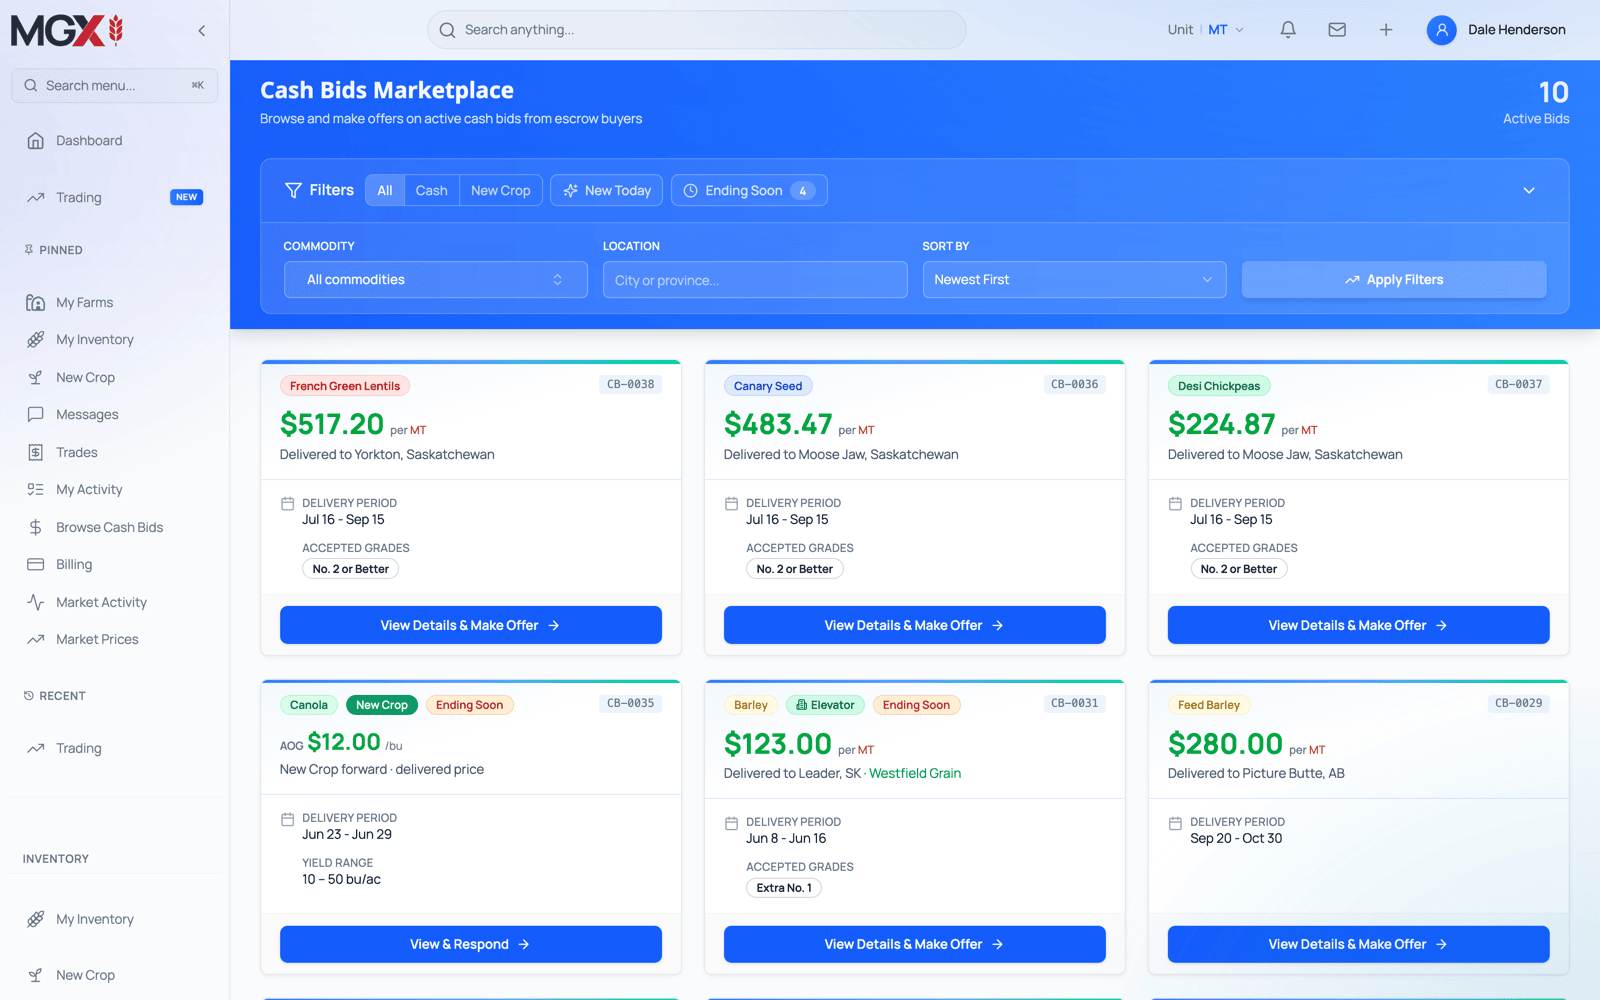Open pinned My Inventory icon
Image resolution: width=1600 pixels, height=1000 pixels.
36,340
